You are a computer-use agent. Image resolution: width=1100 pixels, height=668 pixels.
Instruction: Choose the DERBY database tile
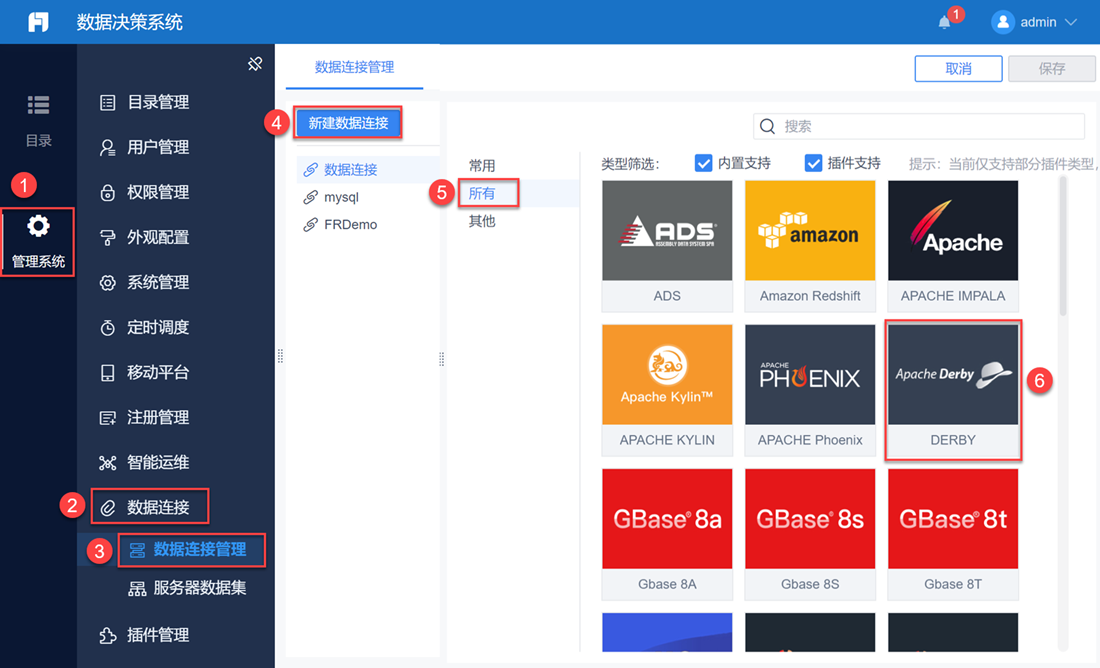click(953, 389)
